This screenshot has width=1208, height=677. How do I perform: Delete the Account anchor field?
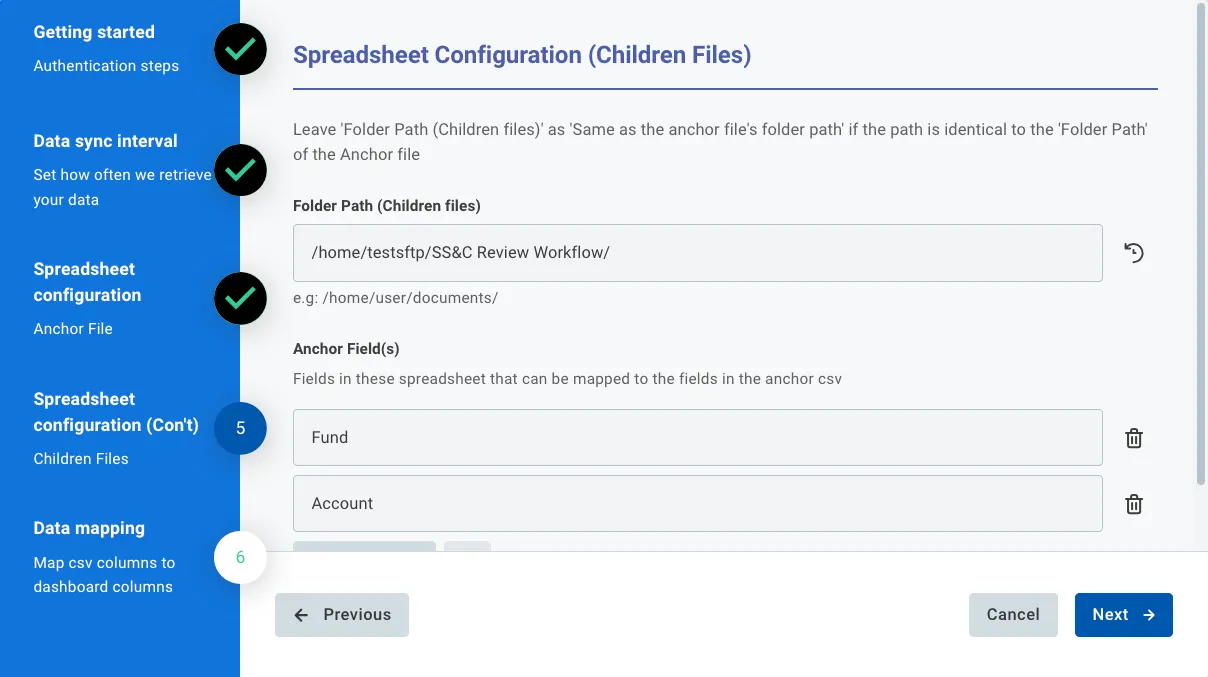point(1134,504)
